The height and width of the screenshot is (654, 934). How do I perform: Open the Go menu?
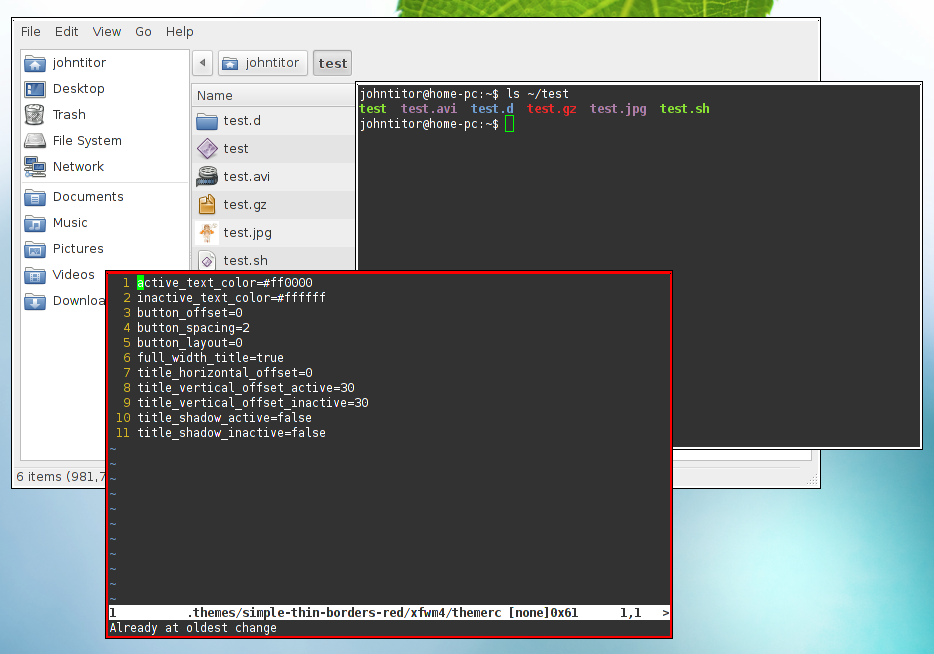click(143, 31)
